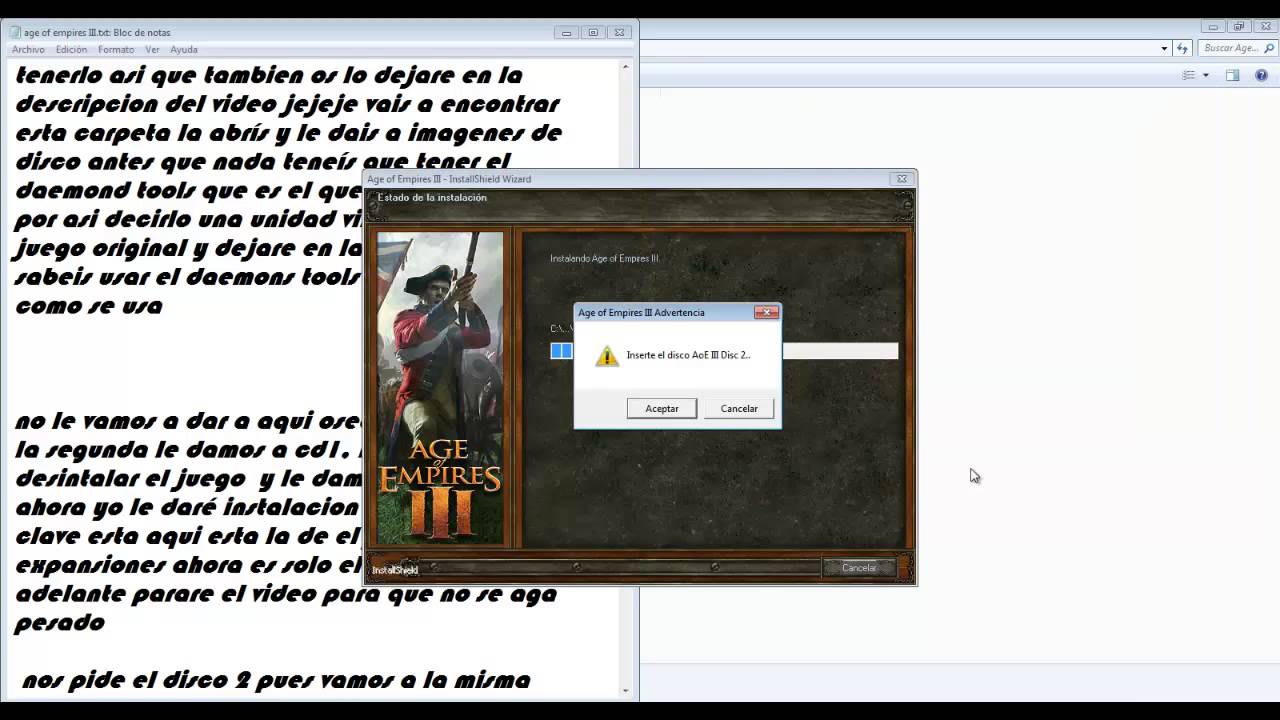Close the Age of Empires III Advertencia dialog
The image size is (1280, 720).
(x=766, y=312)
